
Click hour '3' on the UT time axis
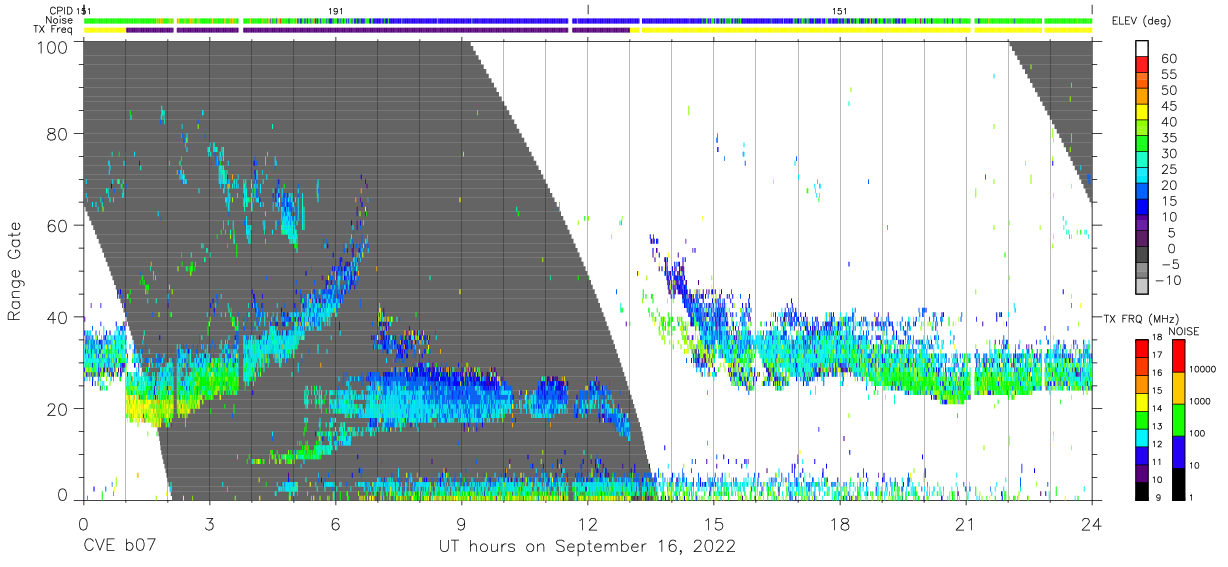click(209, 524)
